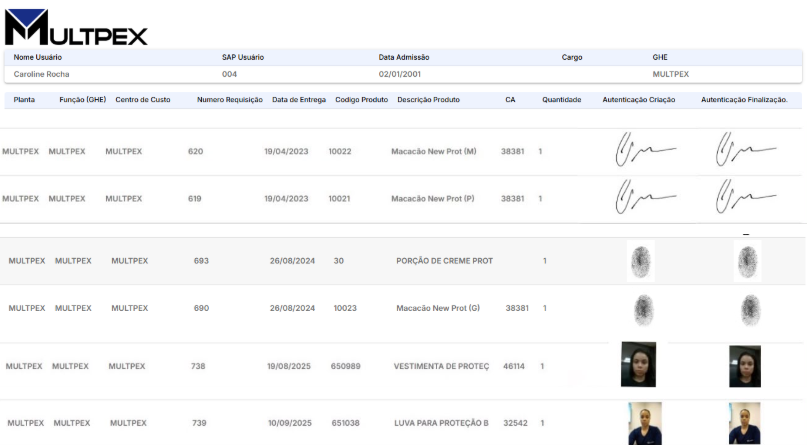View finalization fingerprint for requisition 690

pyautogui.click(x=750, y=310)
